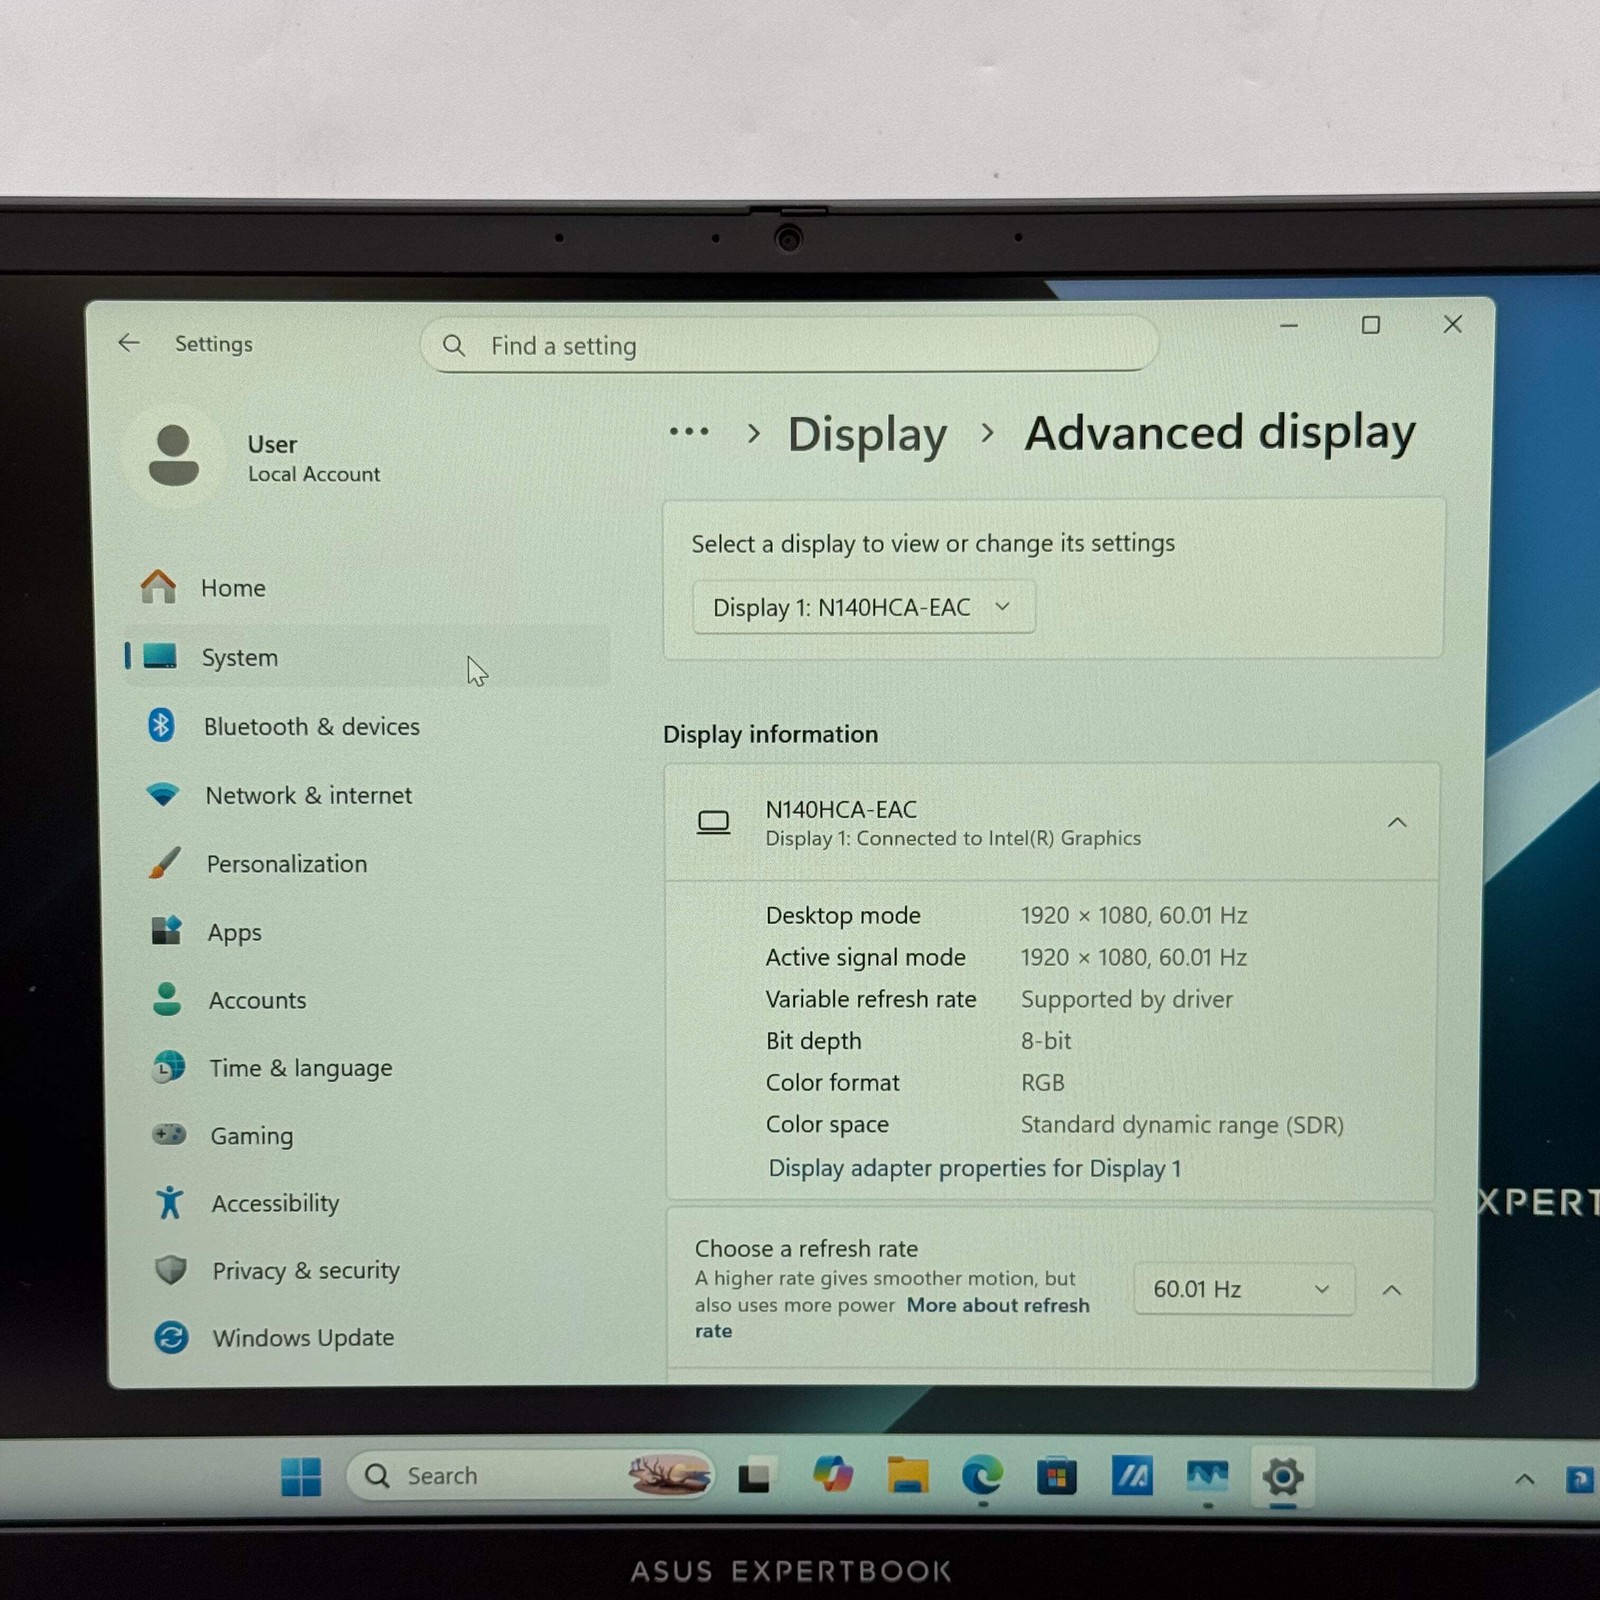
Task: Click the Find a setting field
Action: 789,345
